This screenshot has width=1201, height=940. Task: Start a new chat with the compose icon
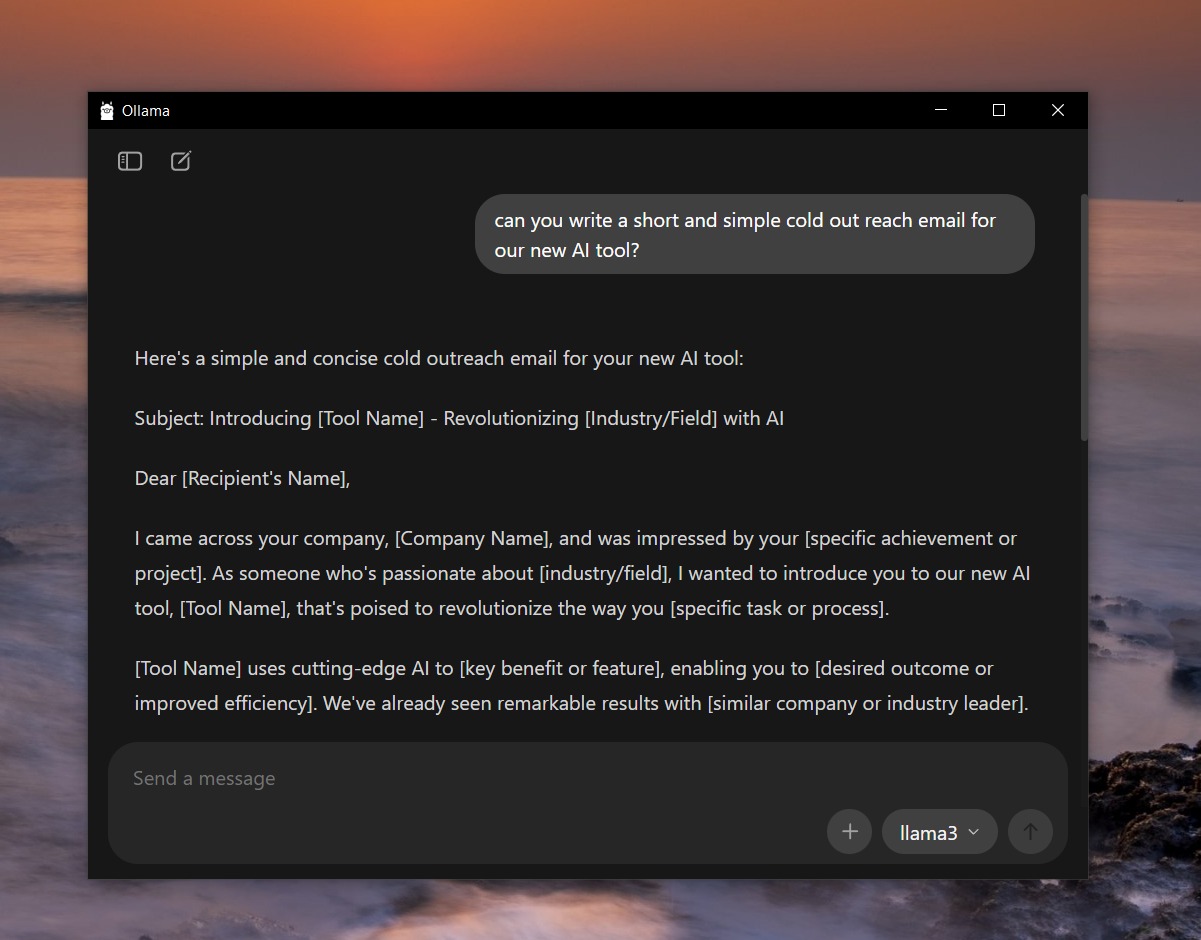pyautogui.click(x=181, y=161)
